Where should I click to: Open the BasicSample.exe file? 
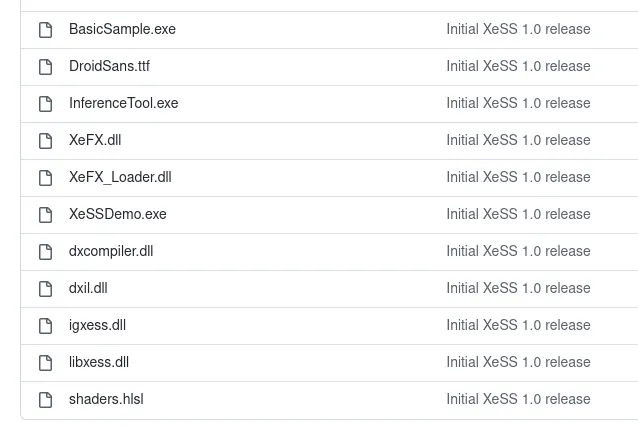(122, 30)
